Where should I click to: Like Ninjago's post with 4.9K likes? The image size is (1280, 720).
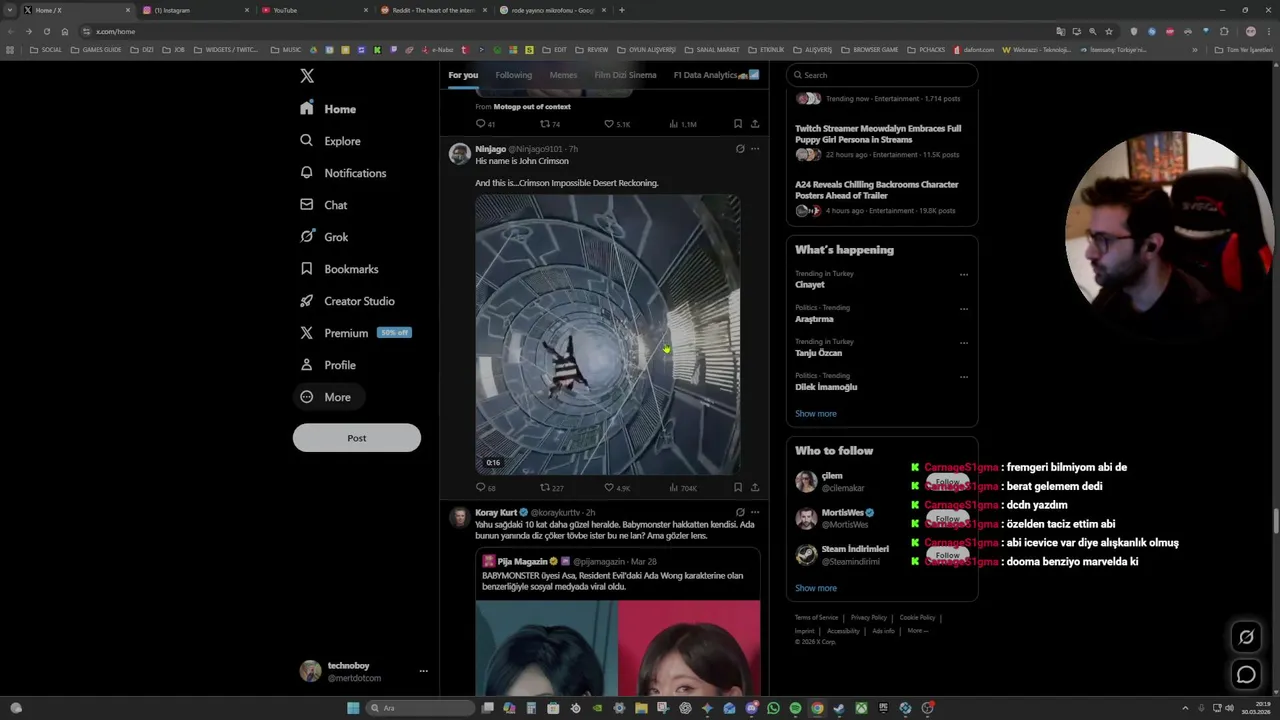point(617,488)
